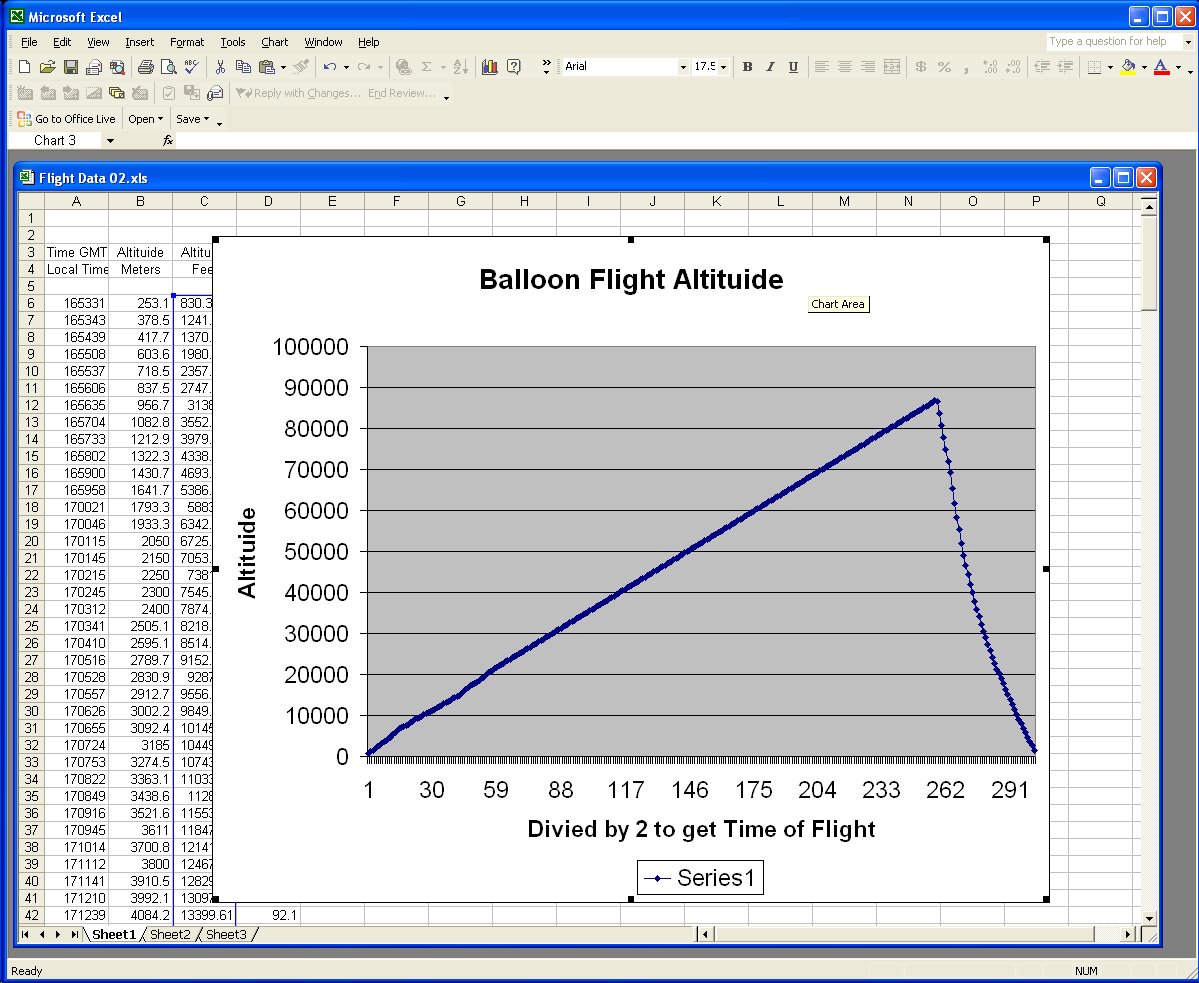Screen dimensions: 1199x983
Task: Expand the Fill Color dropdown arrow
Action: point(1144,67)
